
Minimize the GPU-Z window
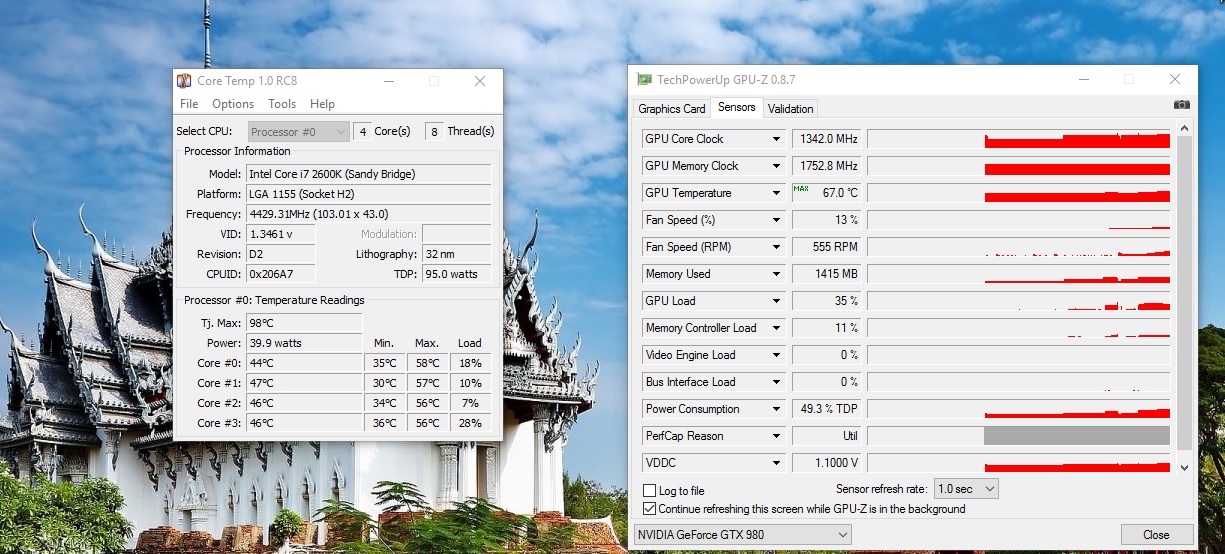tap(1082, 79)
